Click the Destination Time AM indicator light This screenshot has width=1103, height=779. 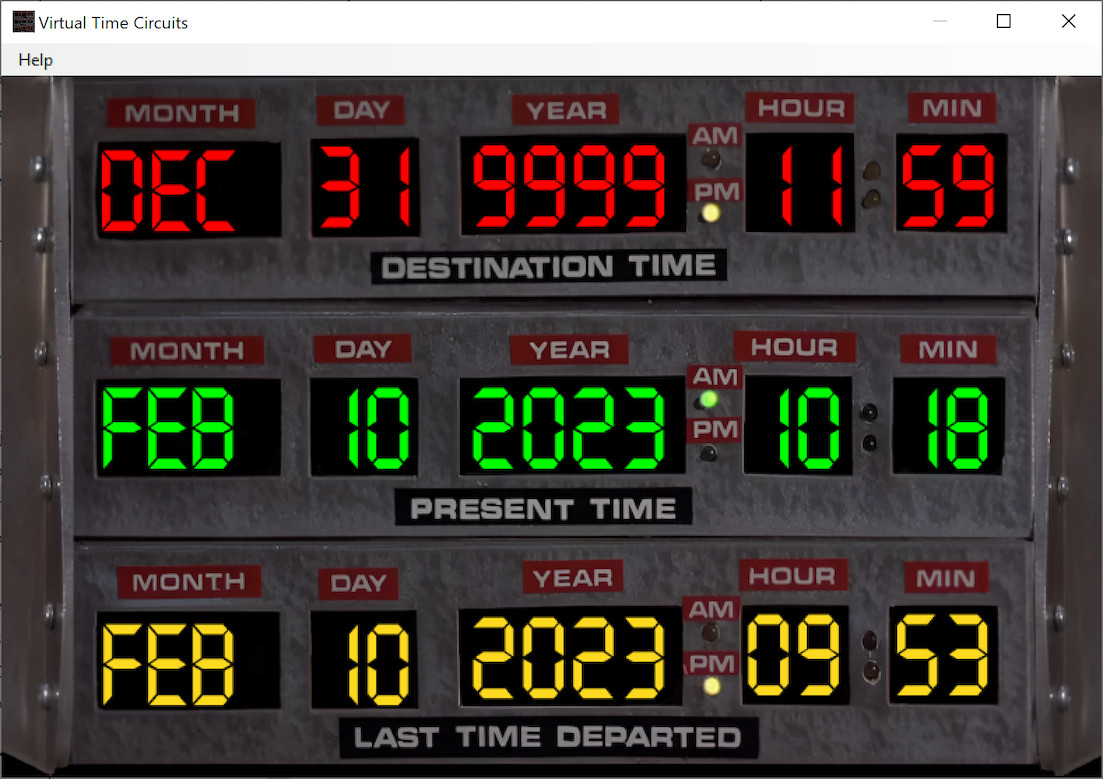coord(711,160)
